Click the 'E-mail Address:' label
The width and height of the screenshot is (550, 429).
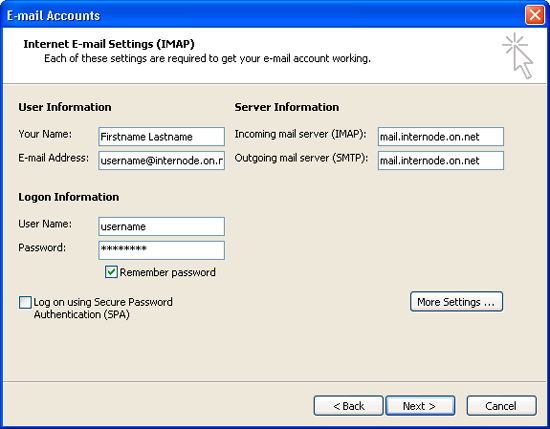(53, 158)
